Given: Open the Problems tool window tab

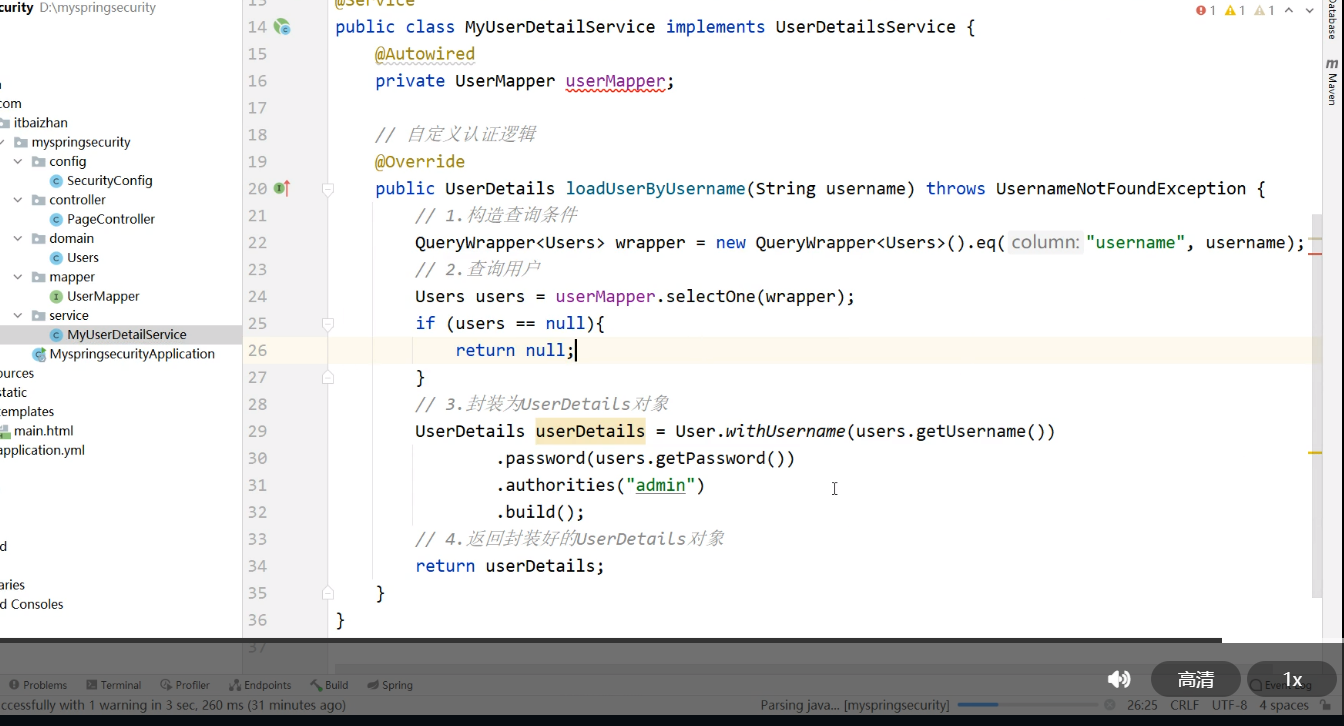Looking at the screenshot, I should 38,685.
